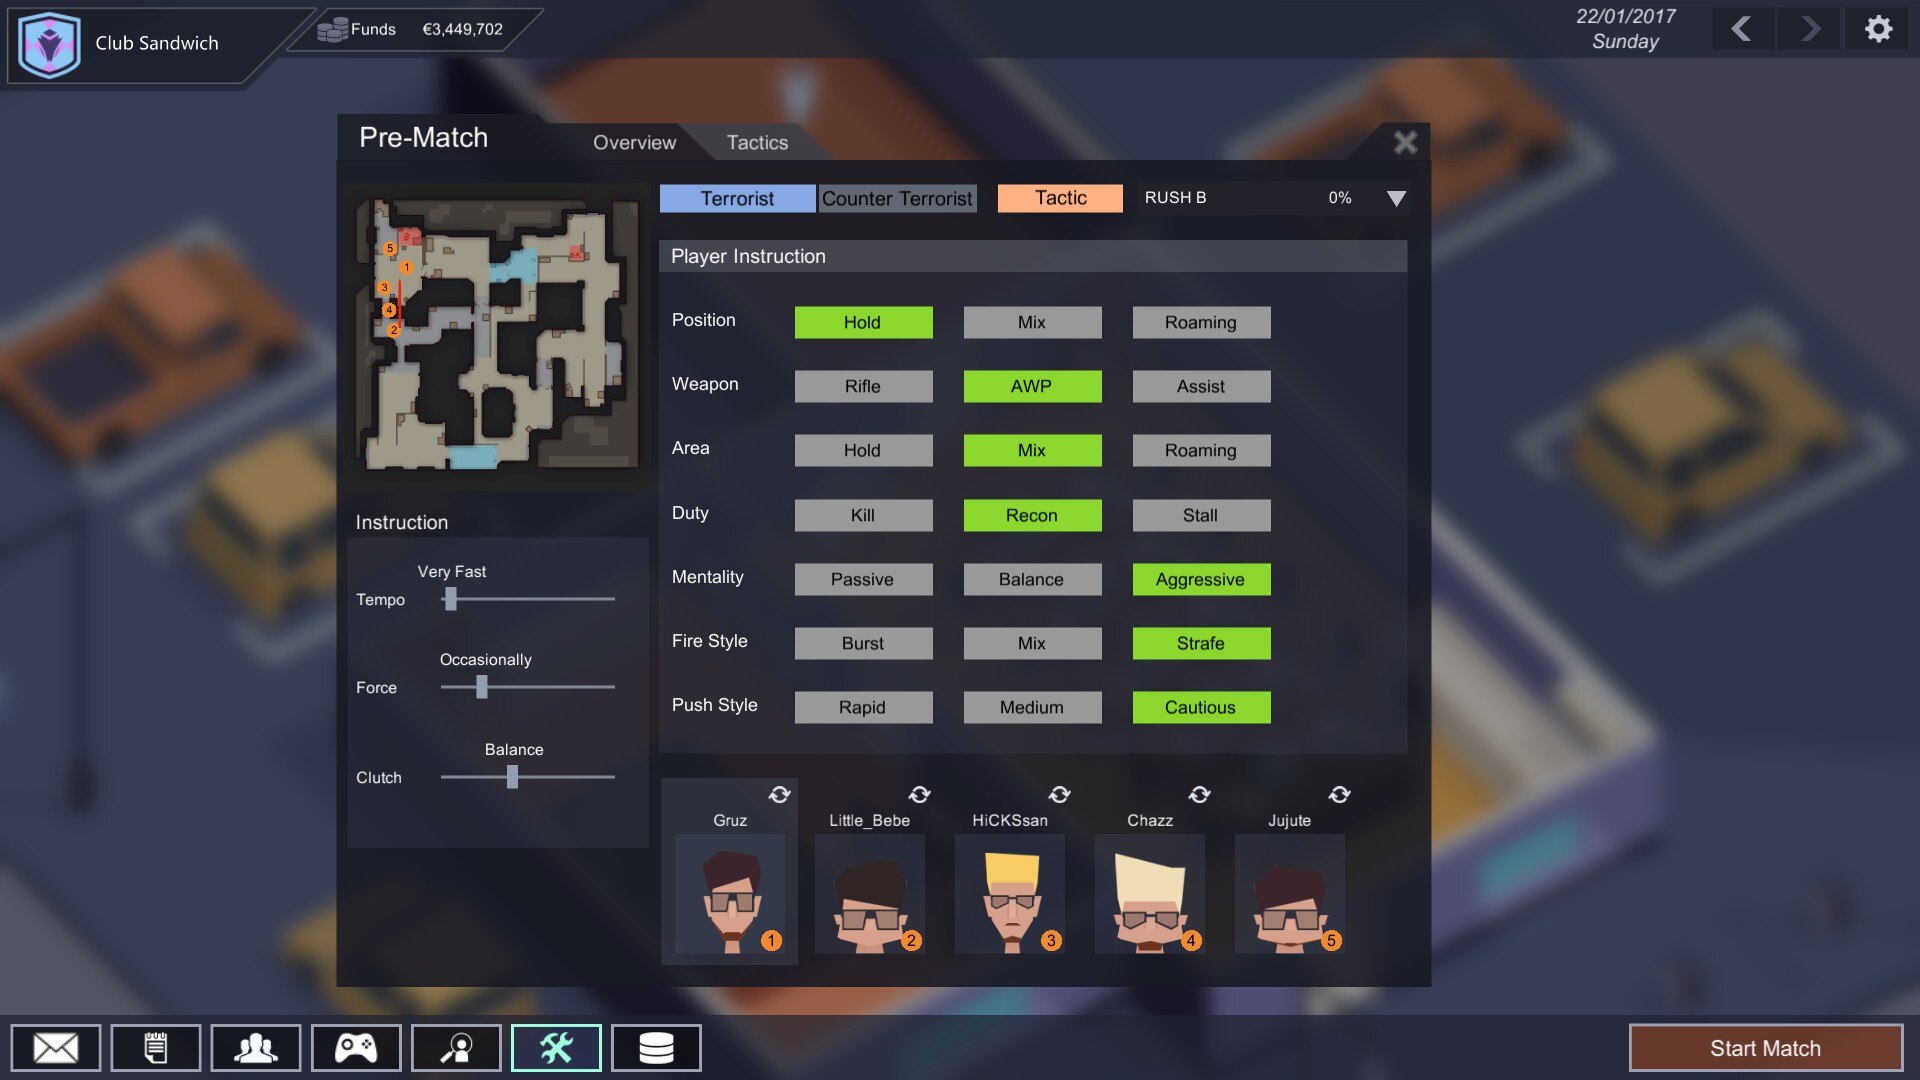This screenshot has height=1080, width=1920.
Task: Switch to Counter Terrorist side
Action: coord(896,198)
